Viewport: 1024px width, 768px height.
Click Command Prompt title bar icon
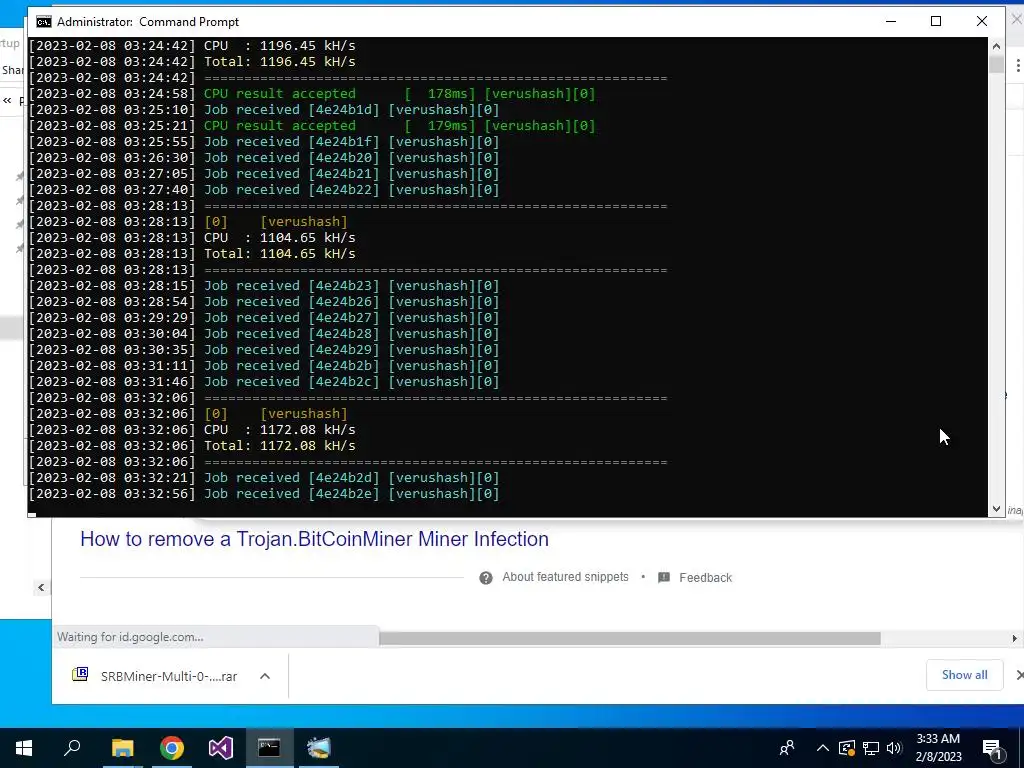point(44,22)
